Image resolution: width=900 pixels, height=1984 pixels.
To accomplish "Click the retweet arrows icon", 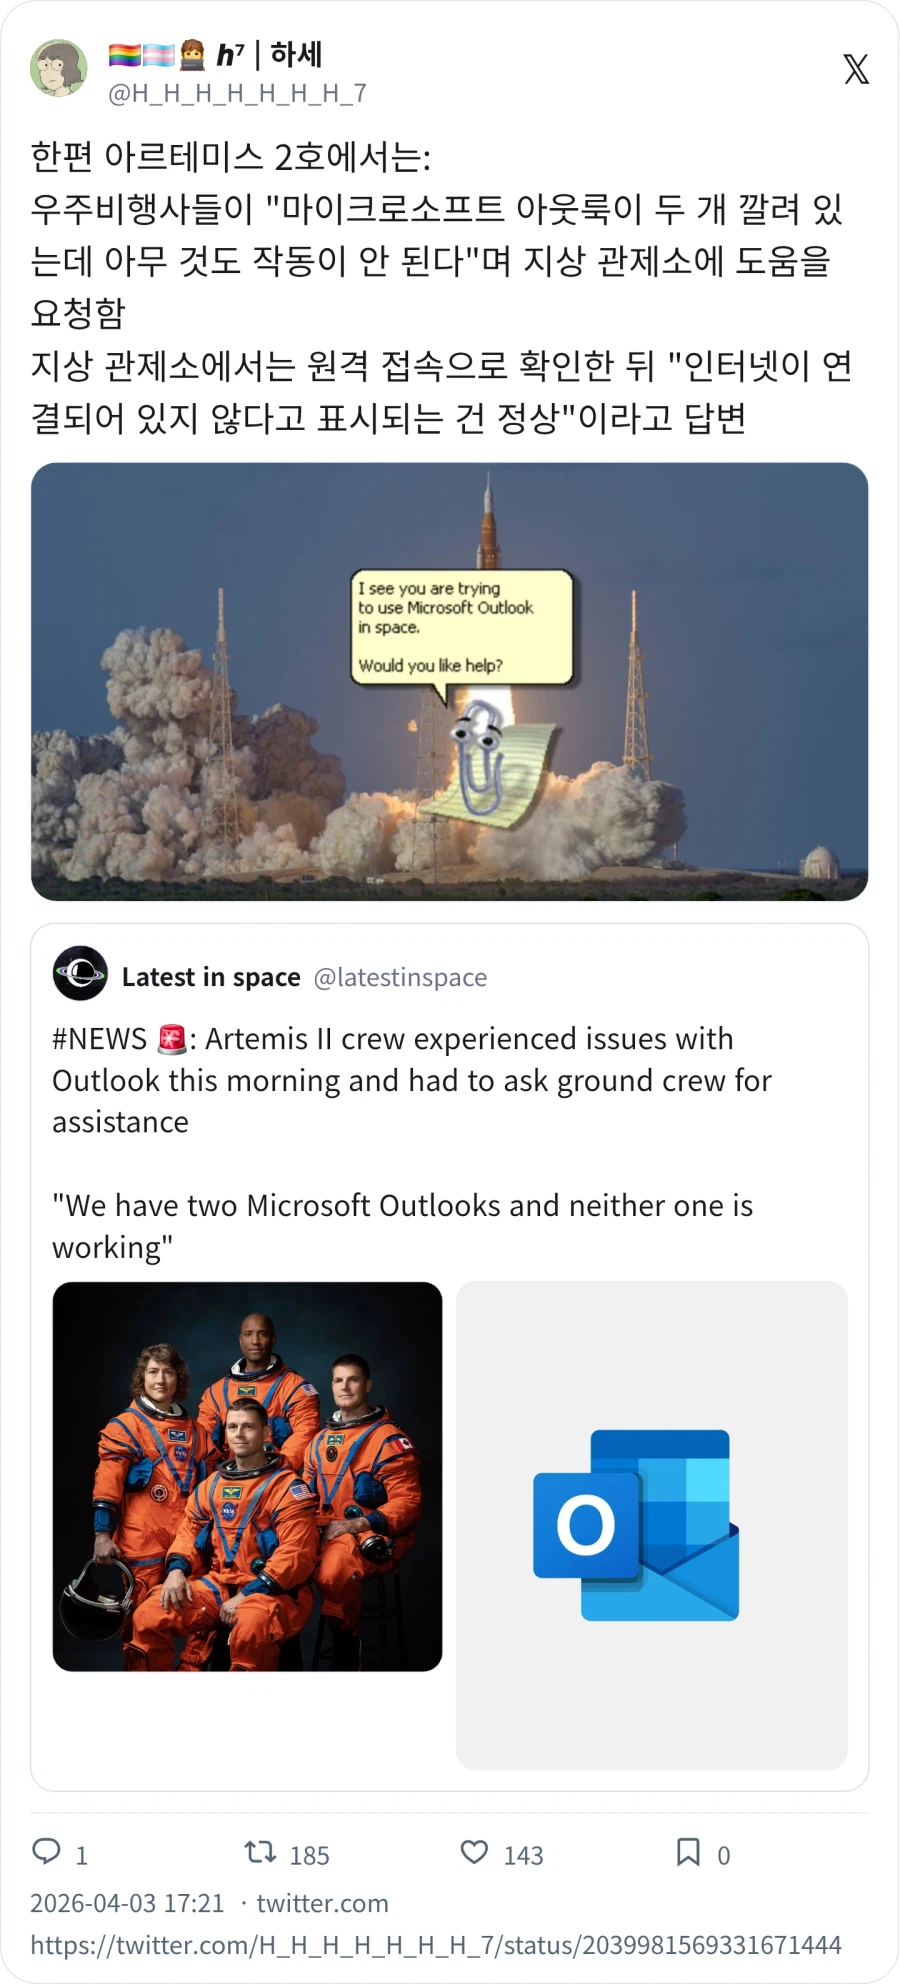I will click(261, 1853).
